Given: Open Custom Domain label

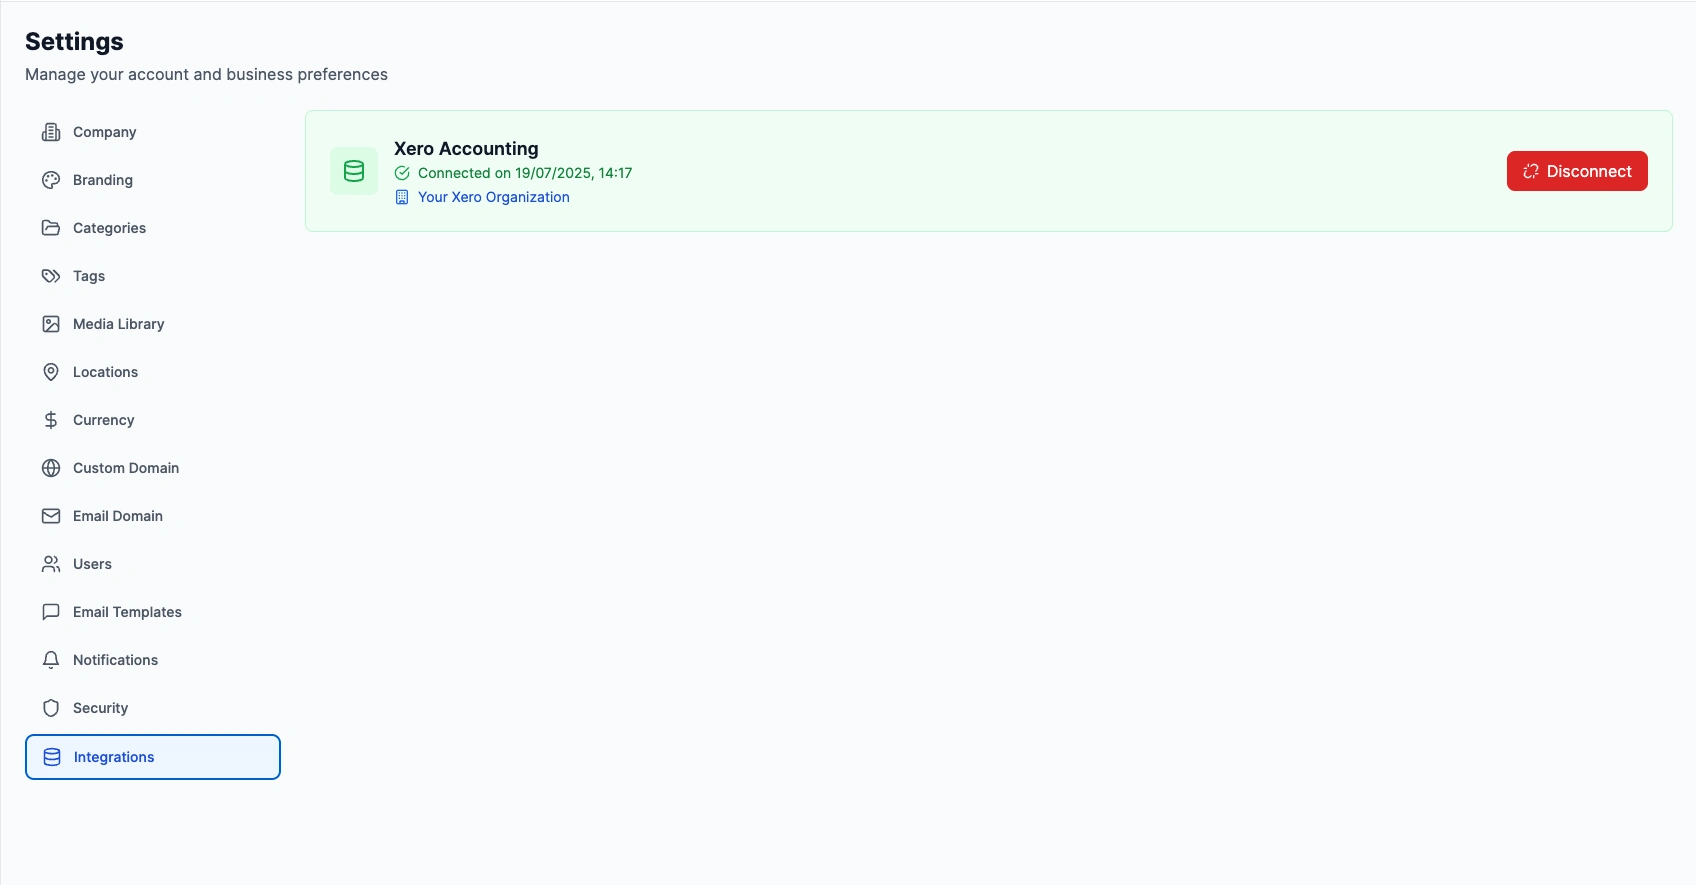Looking at the screenshot, I should [126, 468].
